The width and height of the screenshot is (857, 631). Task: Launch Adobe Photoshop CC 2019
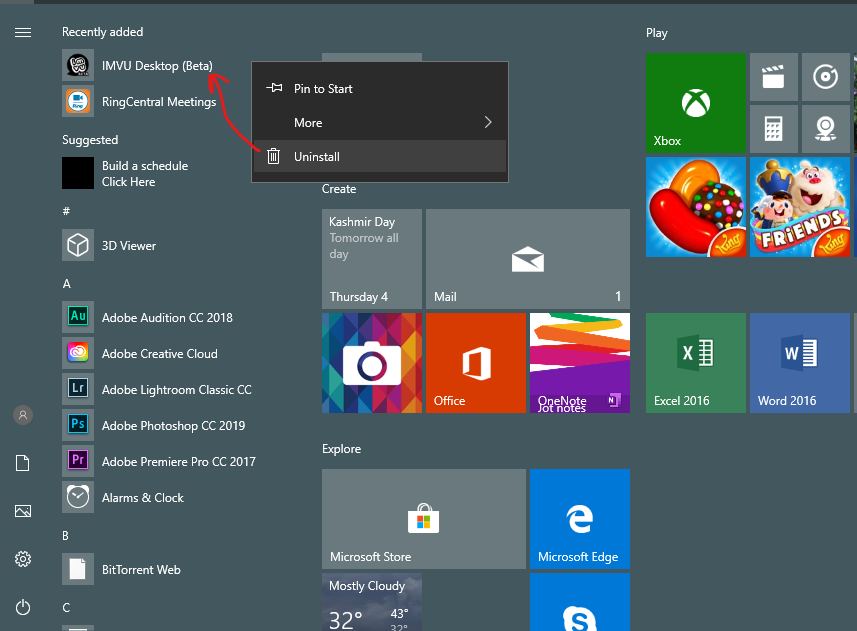pyautogui.click(x=173, y=426)
